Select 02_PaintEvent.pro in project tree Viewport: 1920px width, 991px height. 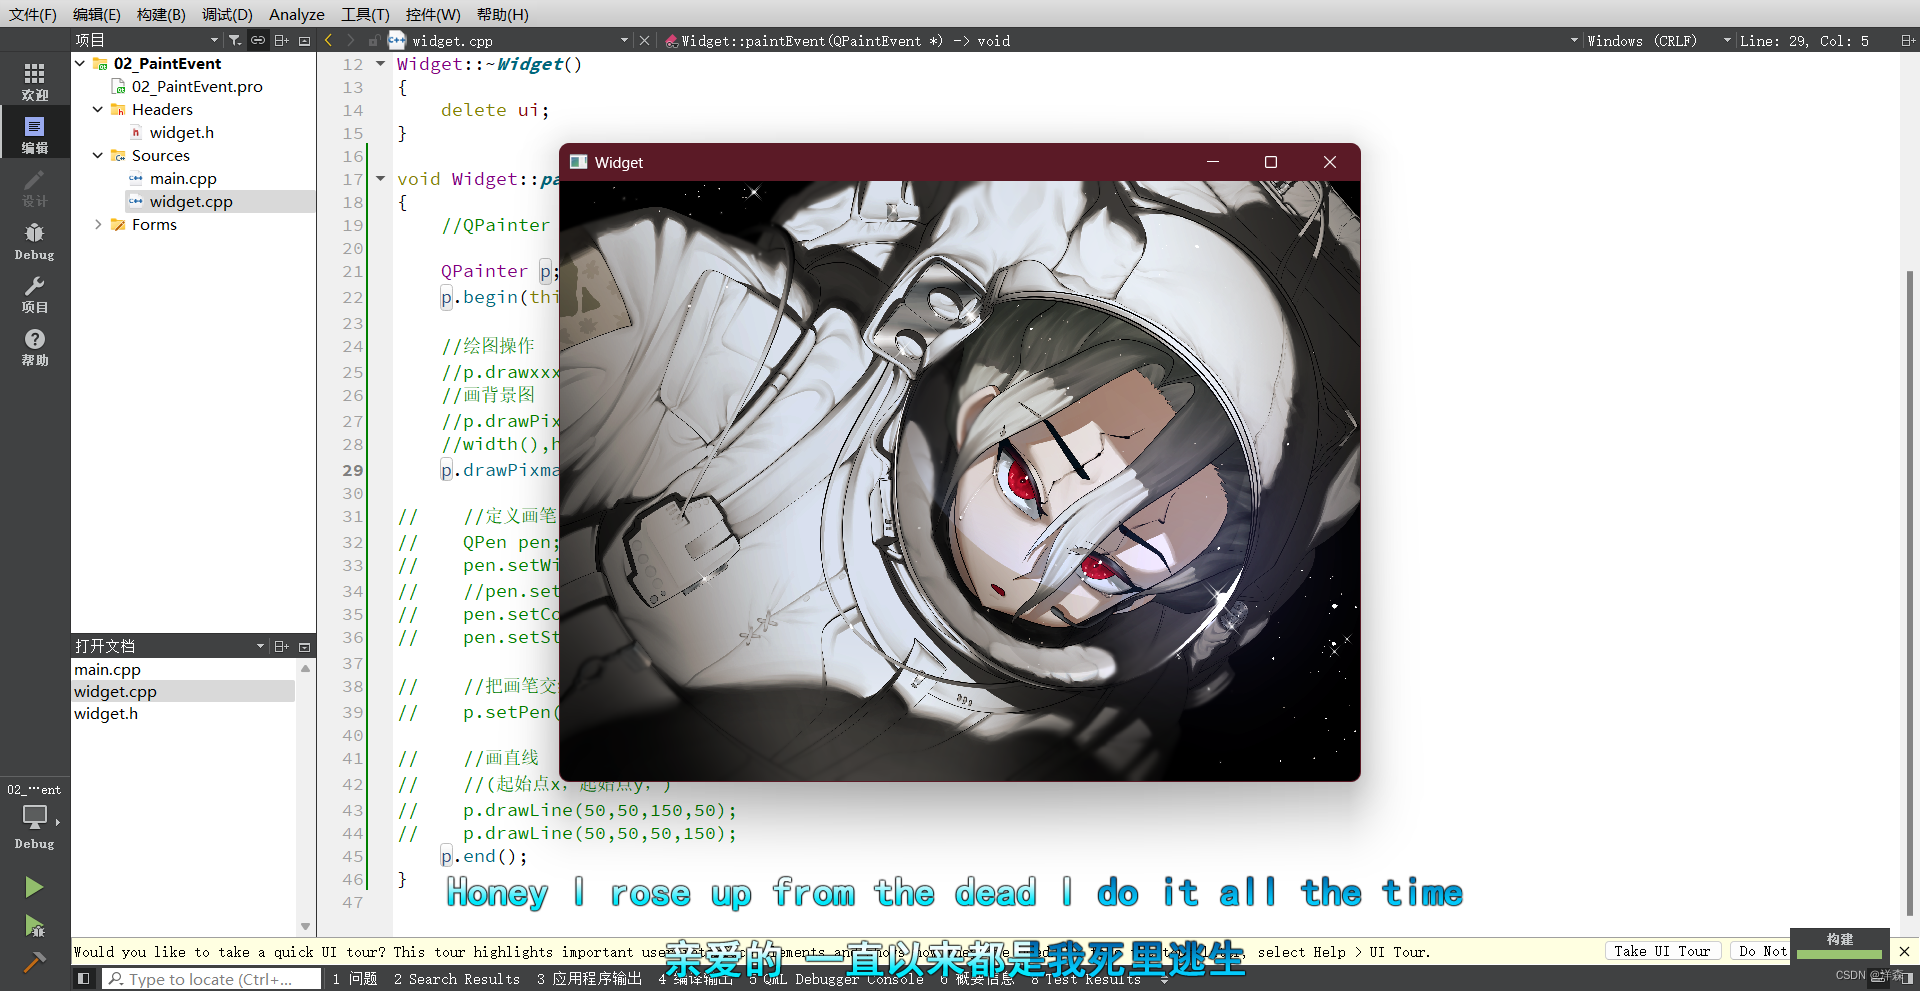click(197, 86)
